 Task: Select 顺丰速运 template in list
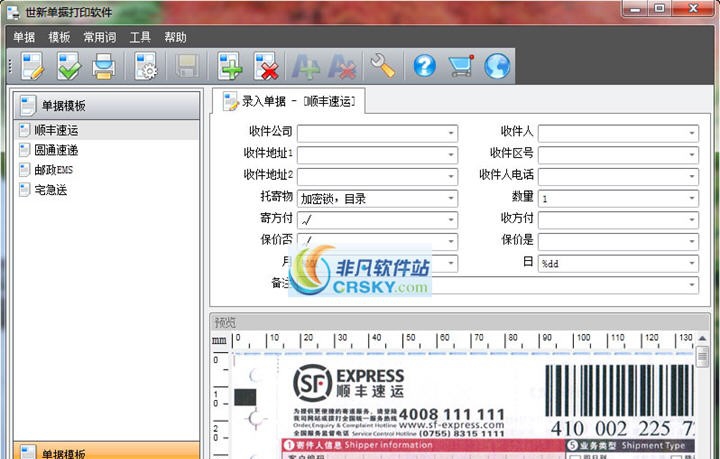pos(107,130)
